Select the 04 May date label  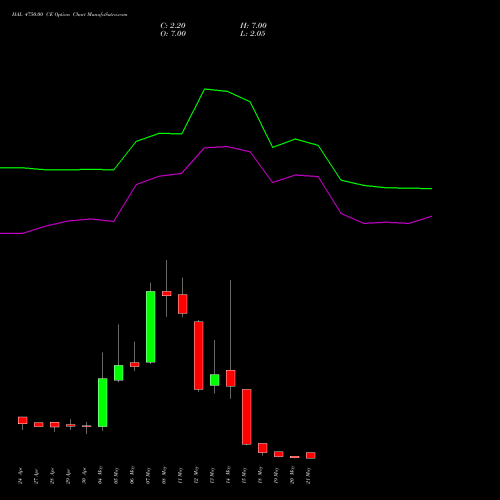100,475
